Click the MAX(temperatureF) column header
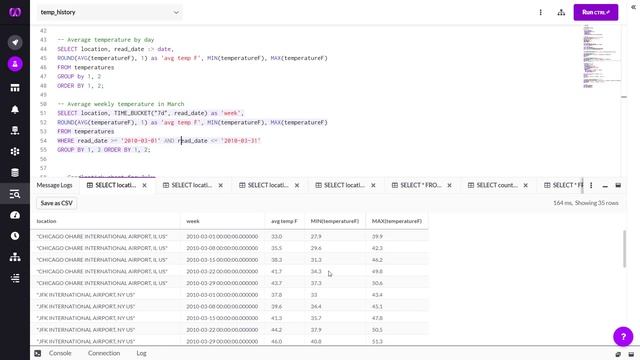 (x=397, y=221)
